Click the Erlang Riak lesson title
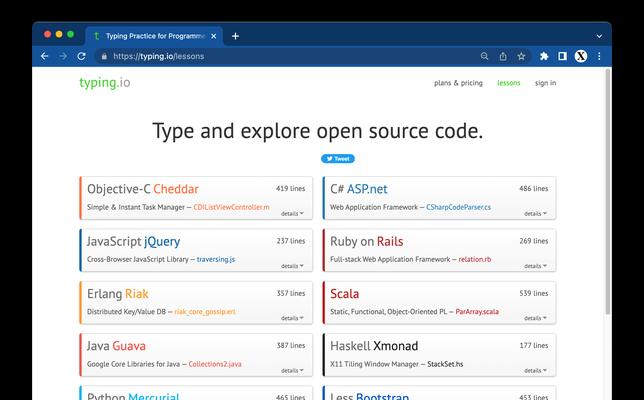 [117, 294]
